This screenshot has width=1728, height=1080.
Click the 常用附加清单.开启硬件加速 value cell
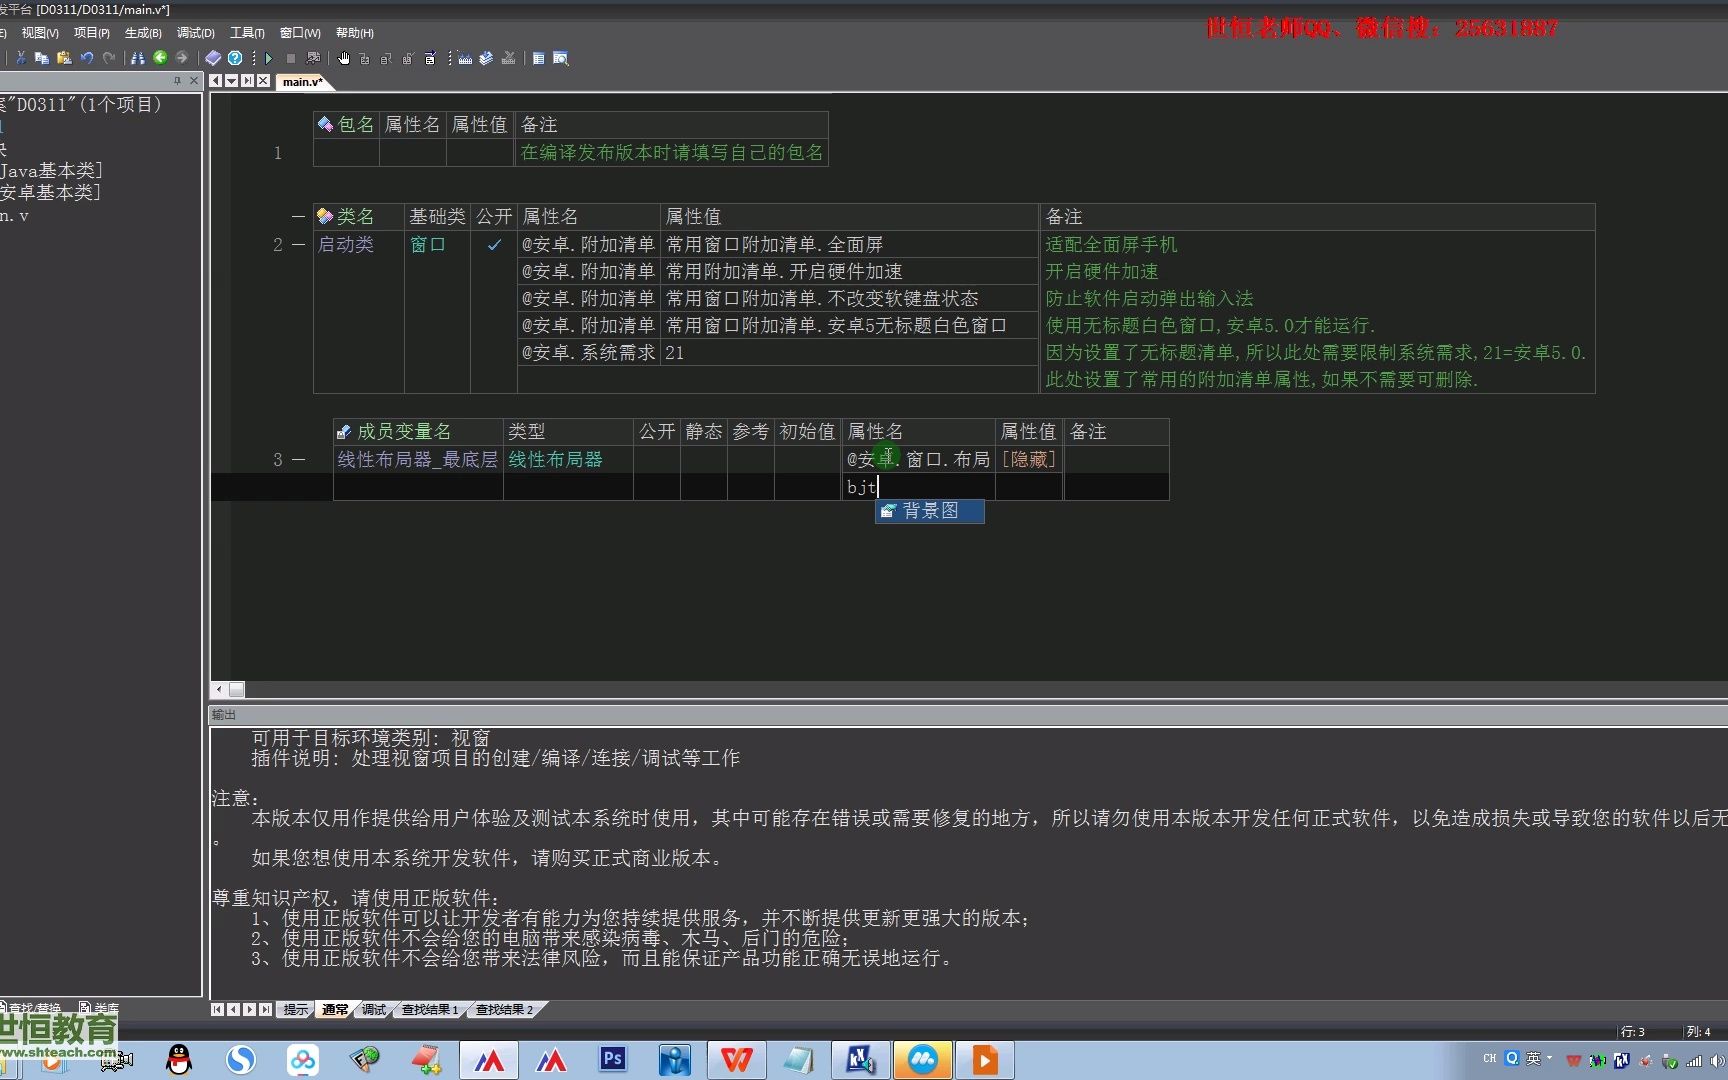849,272
